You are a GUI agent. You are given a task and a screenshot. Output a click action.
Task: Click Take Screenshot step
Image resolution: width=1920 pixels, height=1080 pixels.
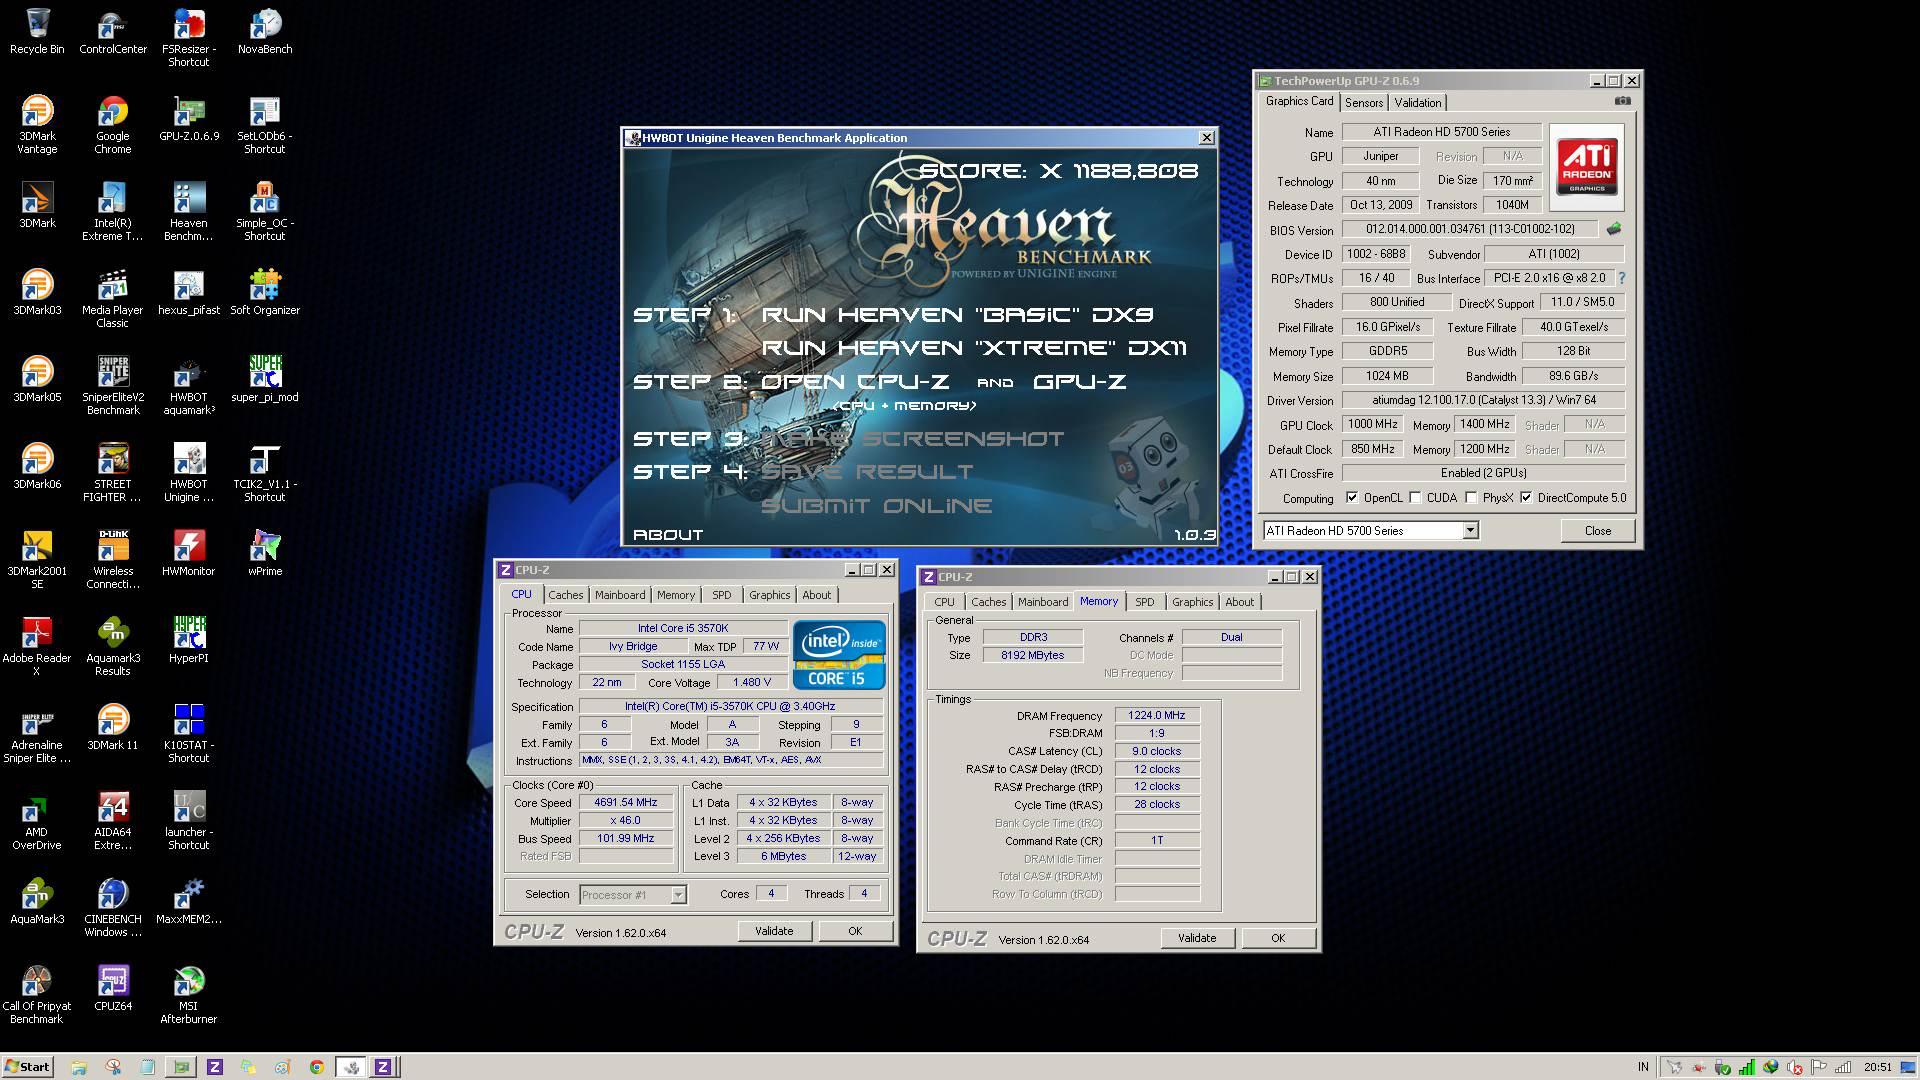912,439
